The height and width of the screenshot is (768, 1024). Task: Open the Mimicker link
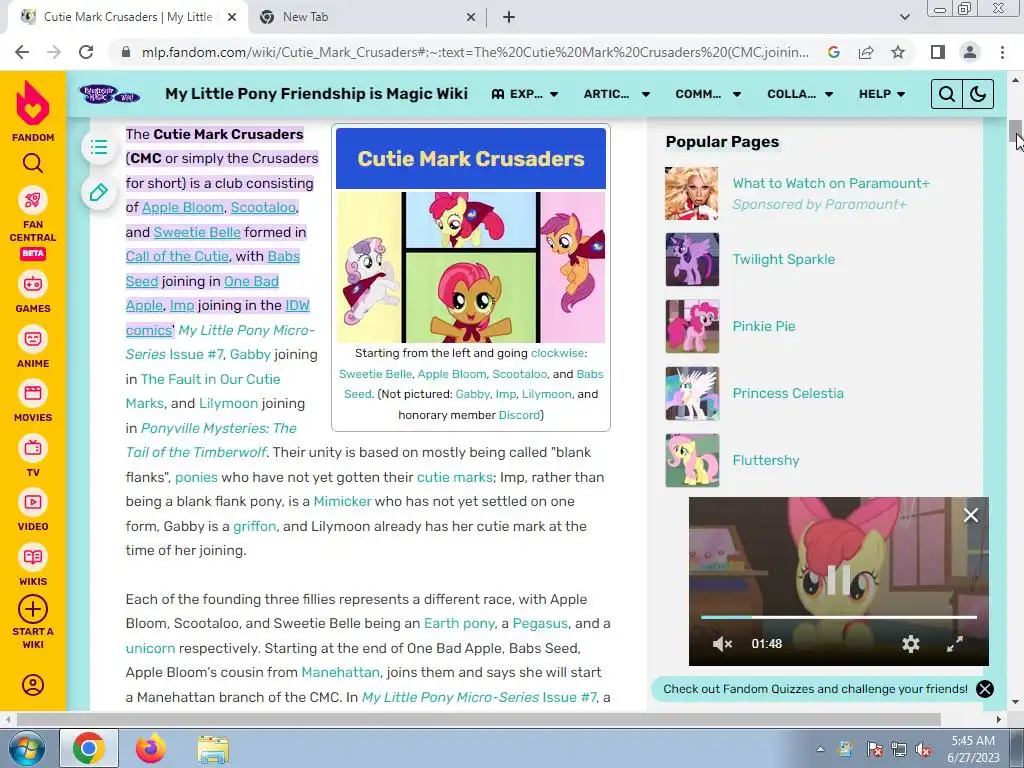342,502
